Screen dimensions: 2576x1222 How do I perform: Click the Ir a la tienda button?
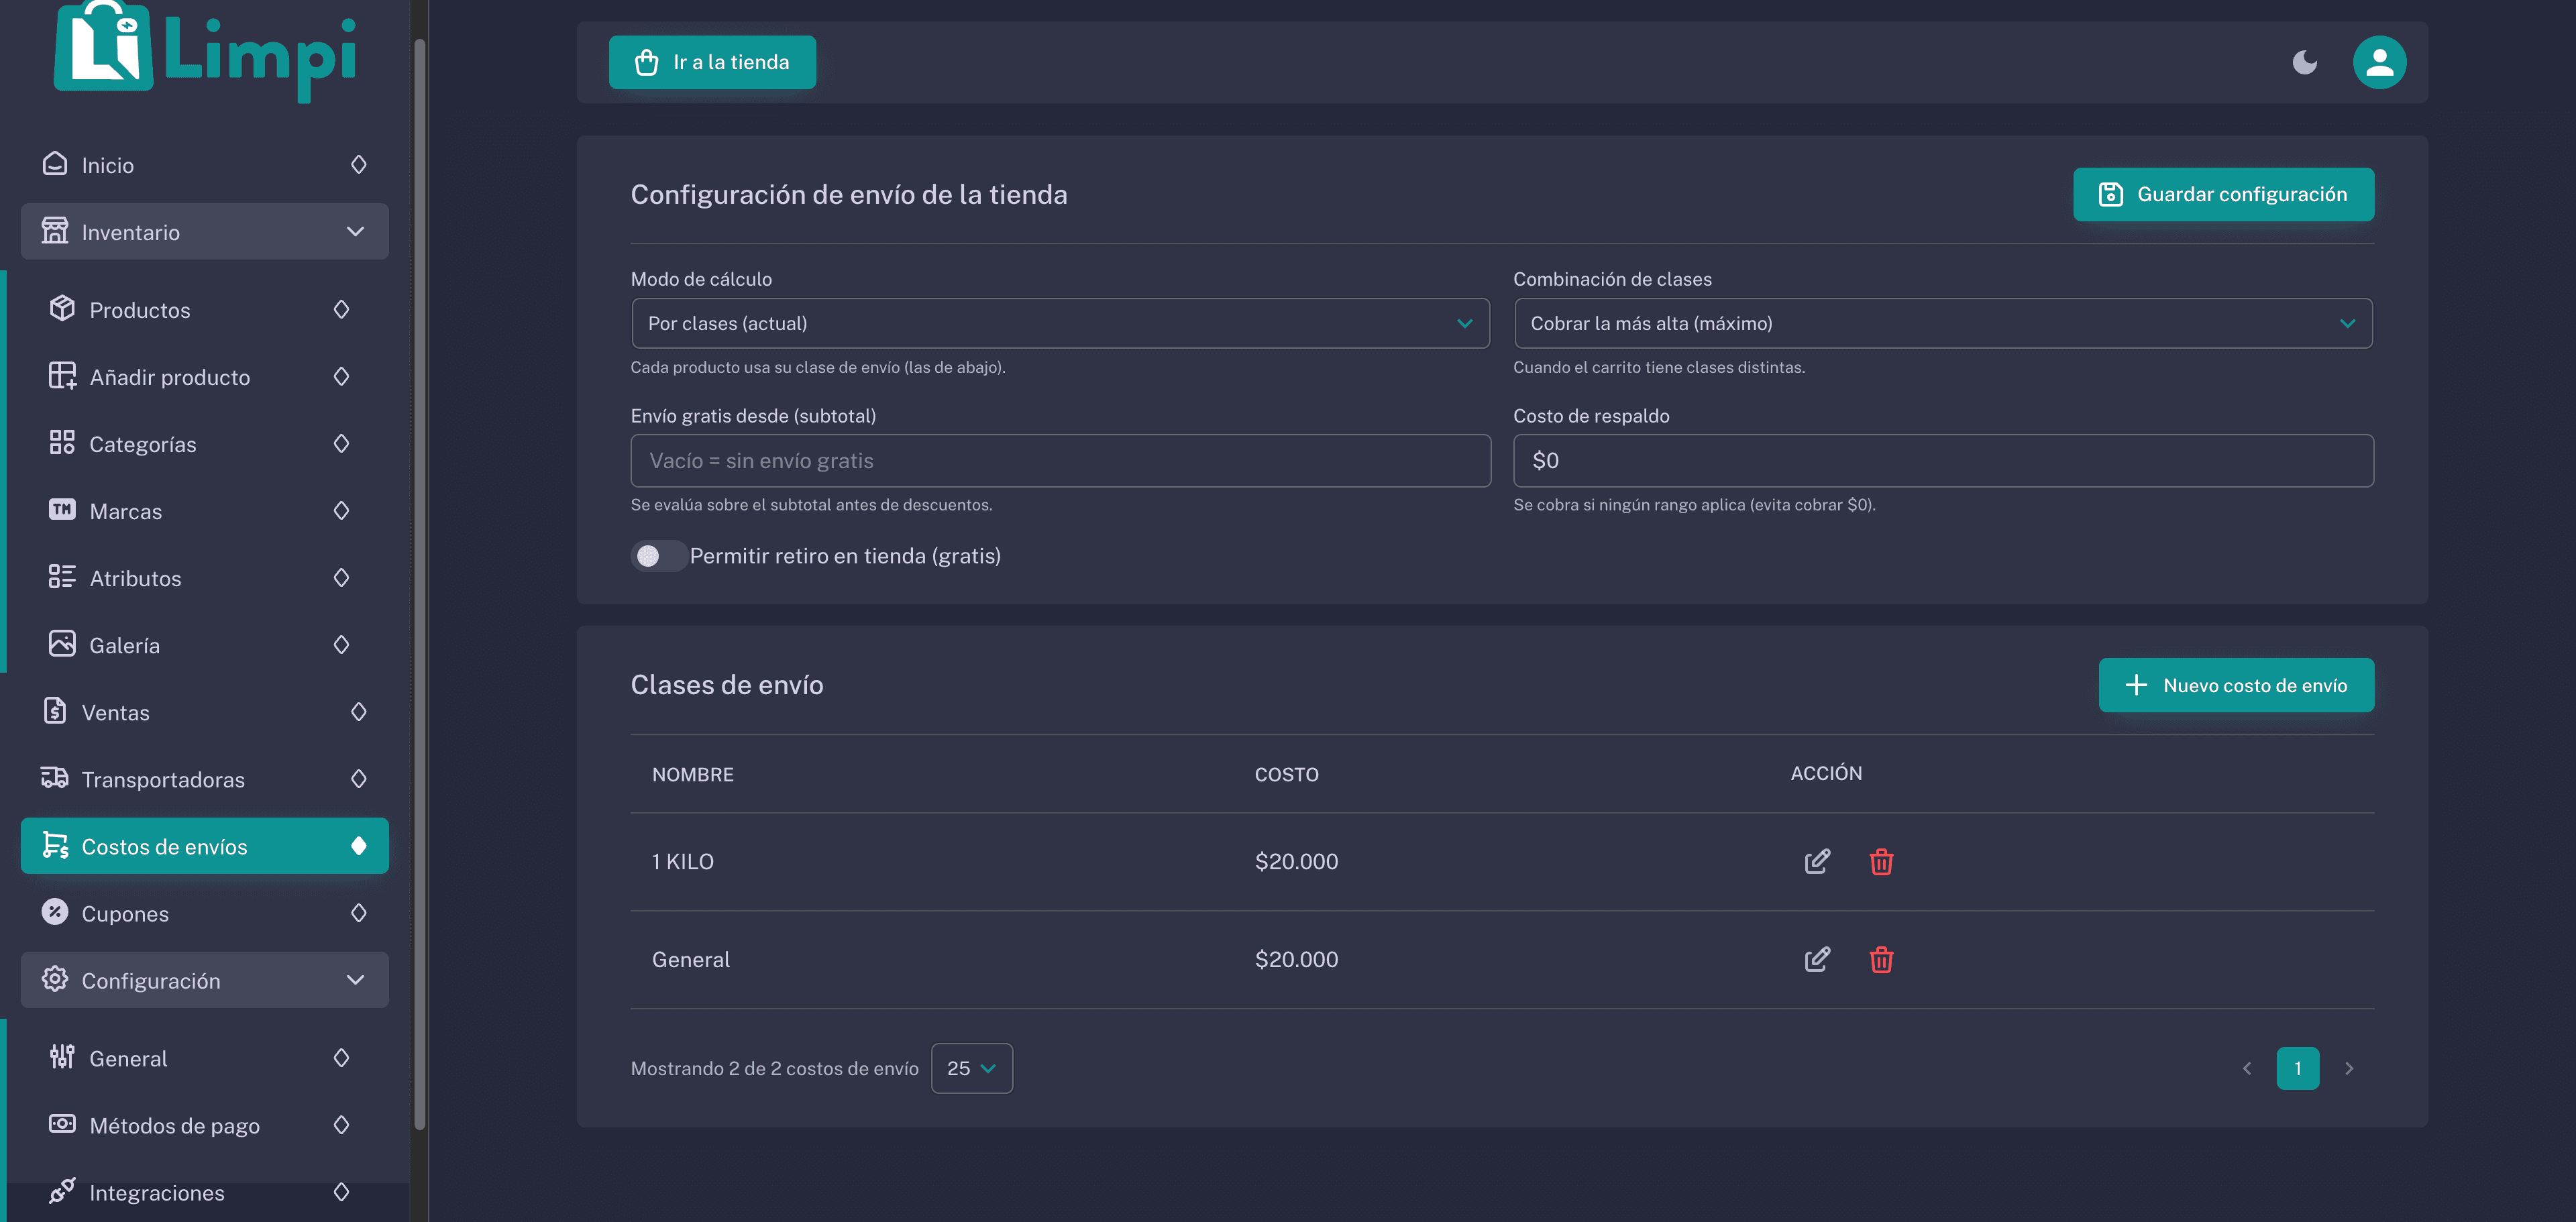pos(712,62)
